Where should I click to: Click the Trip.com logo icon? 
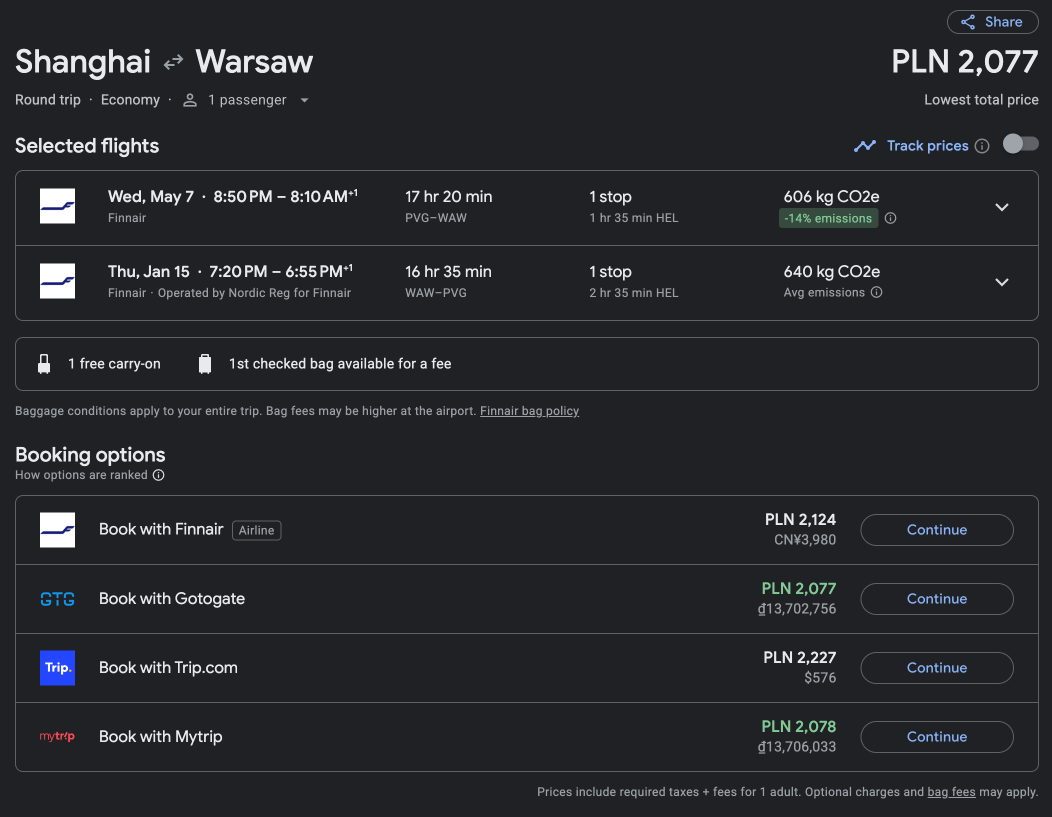(x=58, y=668)
